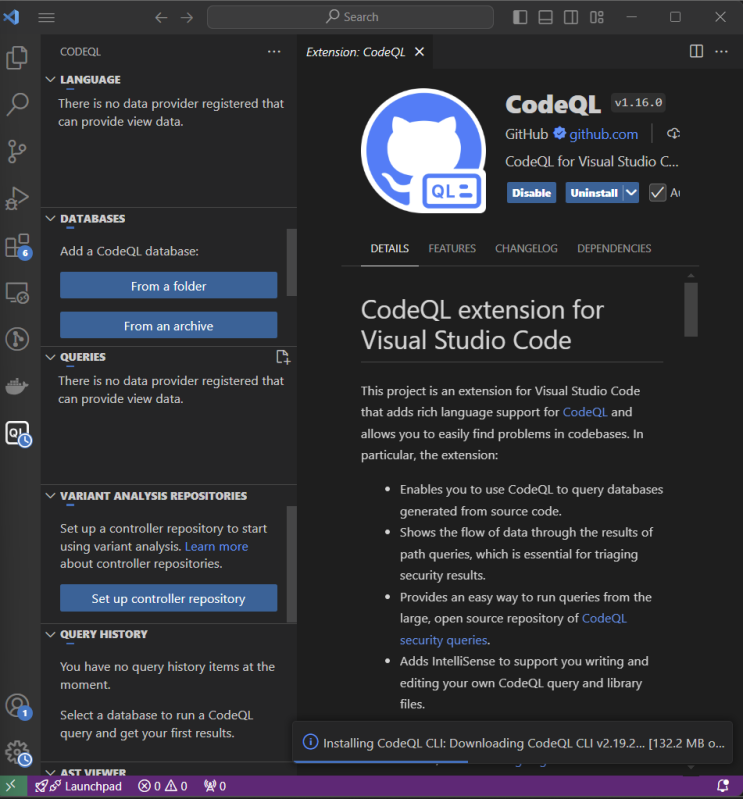Open the Manage gear settings menu

coord(18,753)
